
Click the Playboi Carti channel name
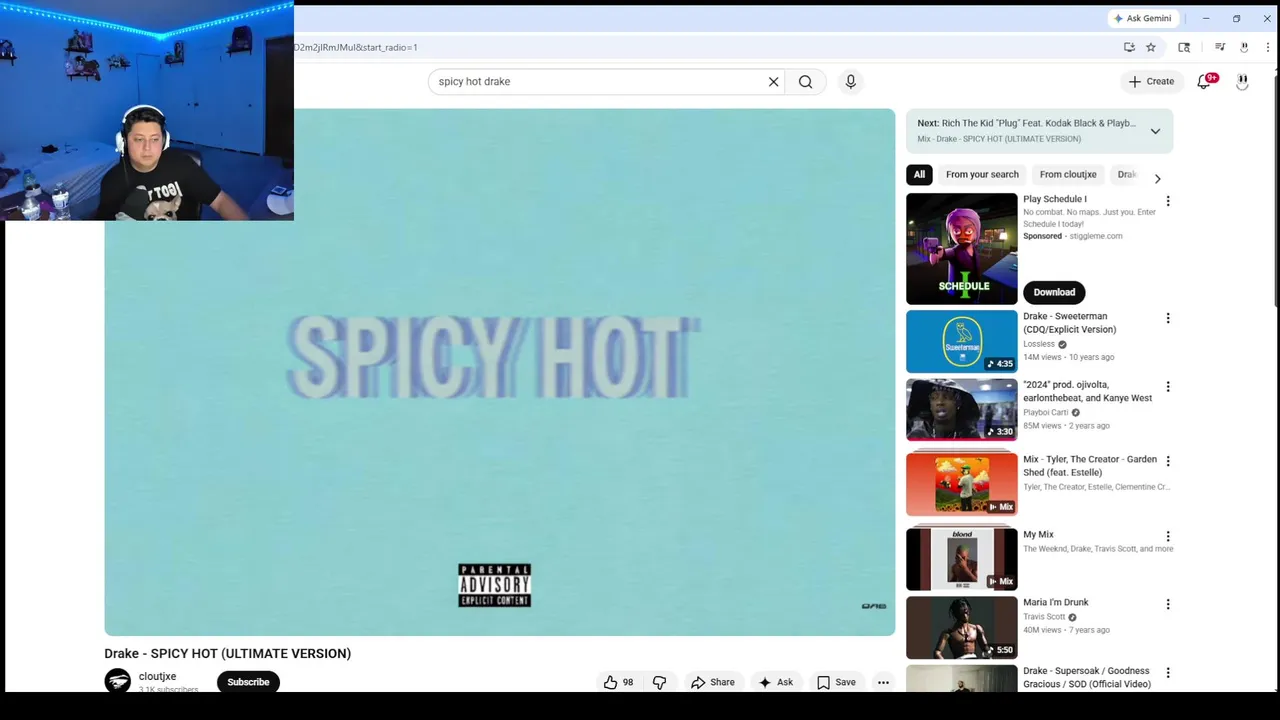point(1045,412)
